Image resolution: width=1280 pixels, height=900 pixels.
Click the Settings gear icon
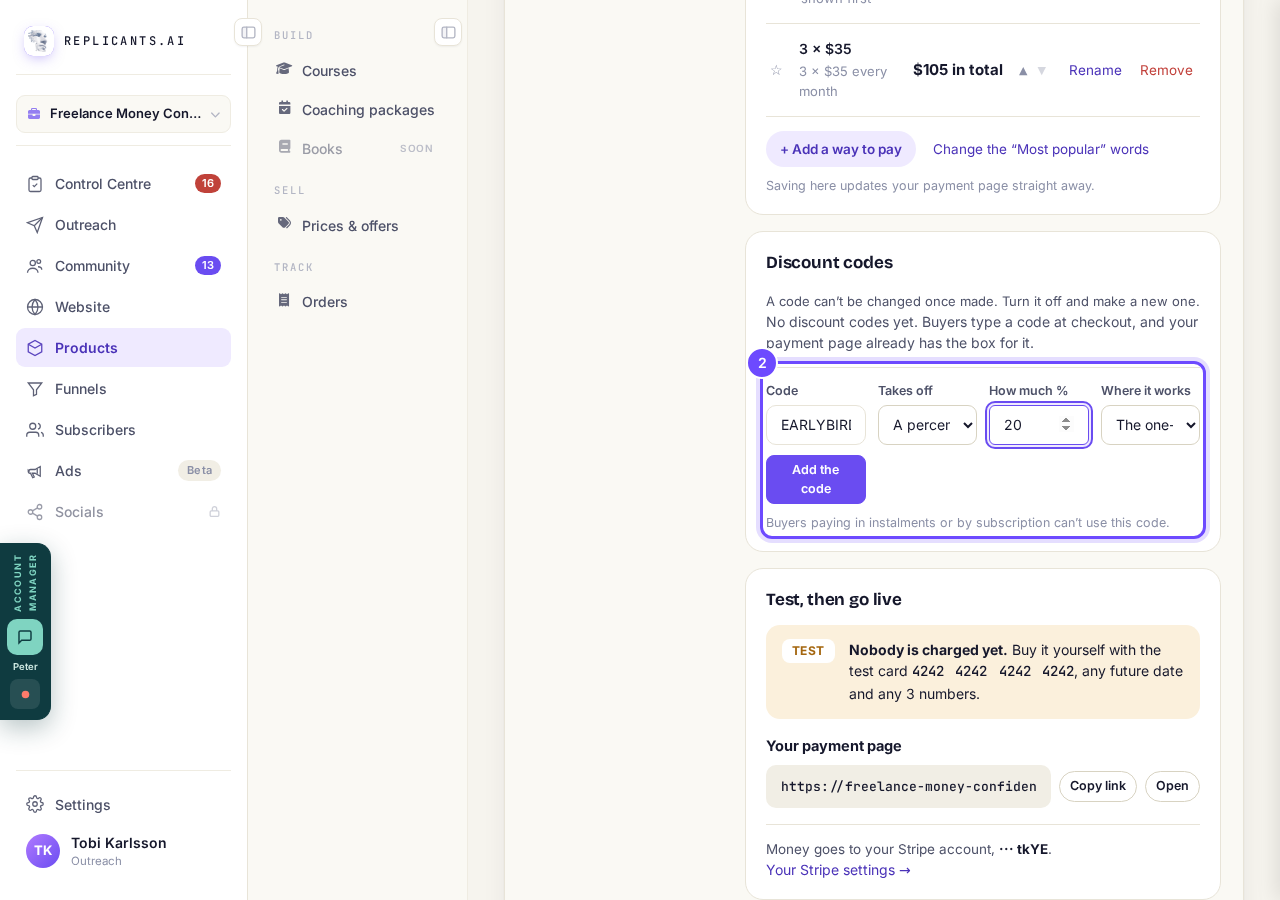(35, 804)
